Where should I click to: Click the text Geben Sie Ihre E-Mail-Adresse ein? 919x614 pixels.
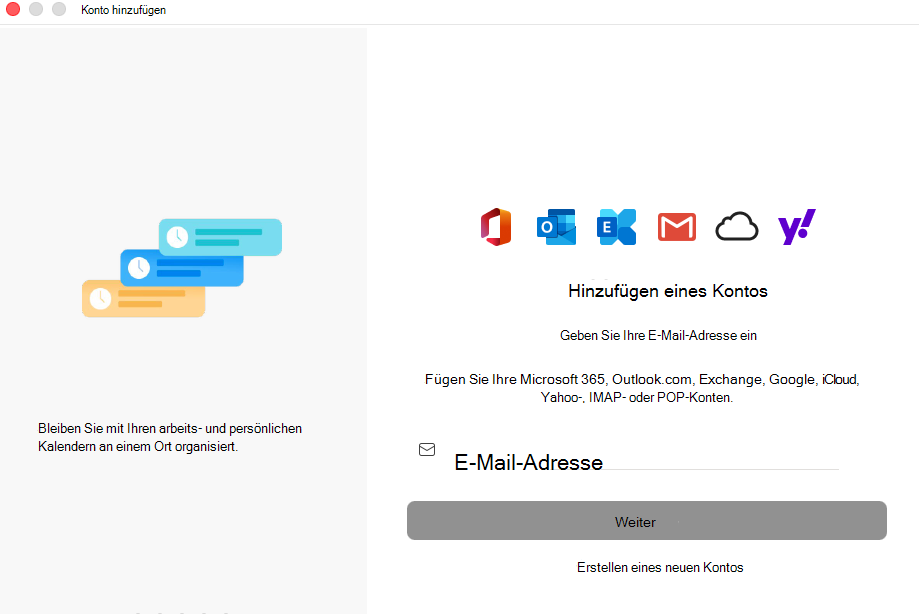[x=658, y=335]
